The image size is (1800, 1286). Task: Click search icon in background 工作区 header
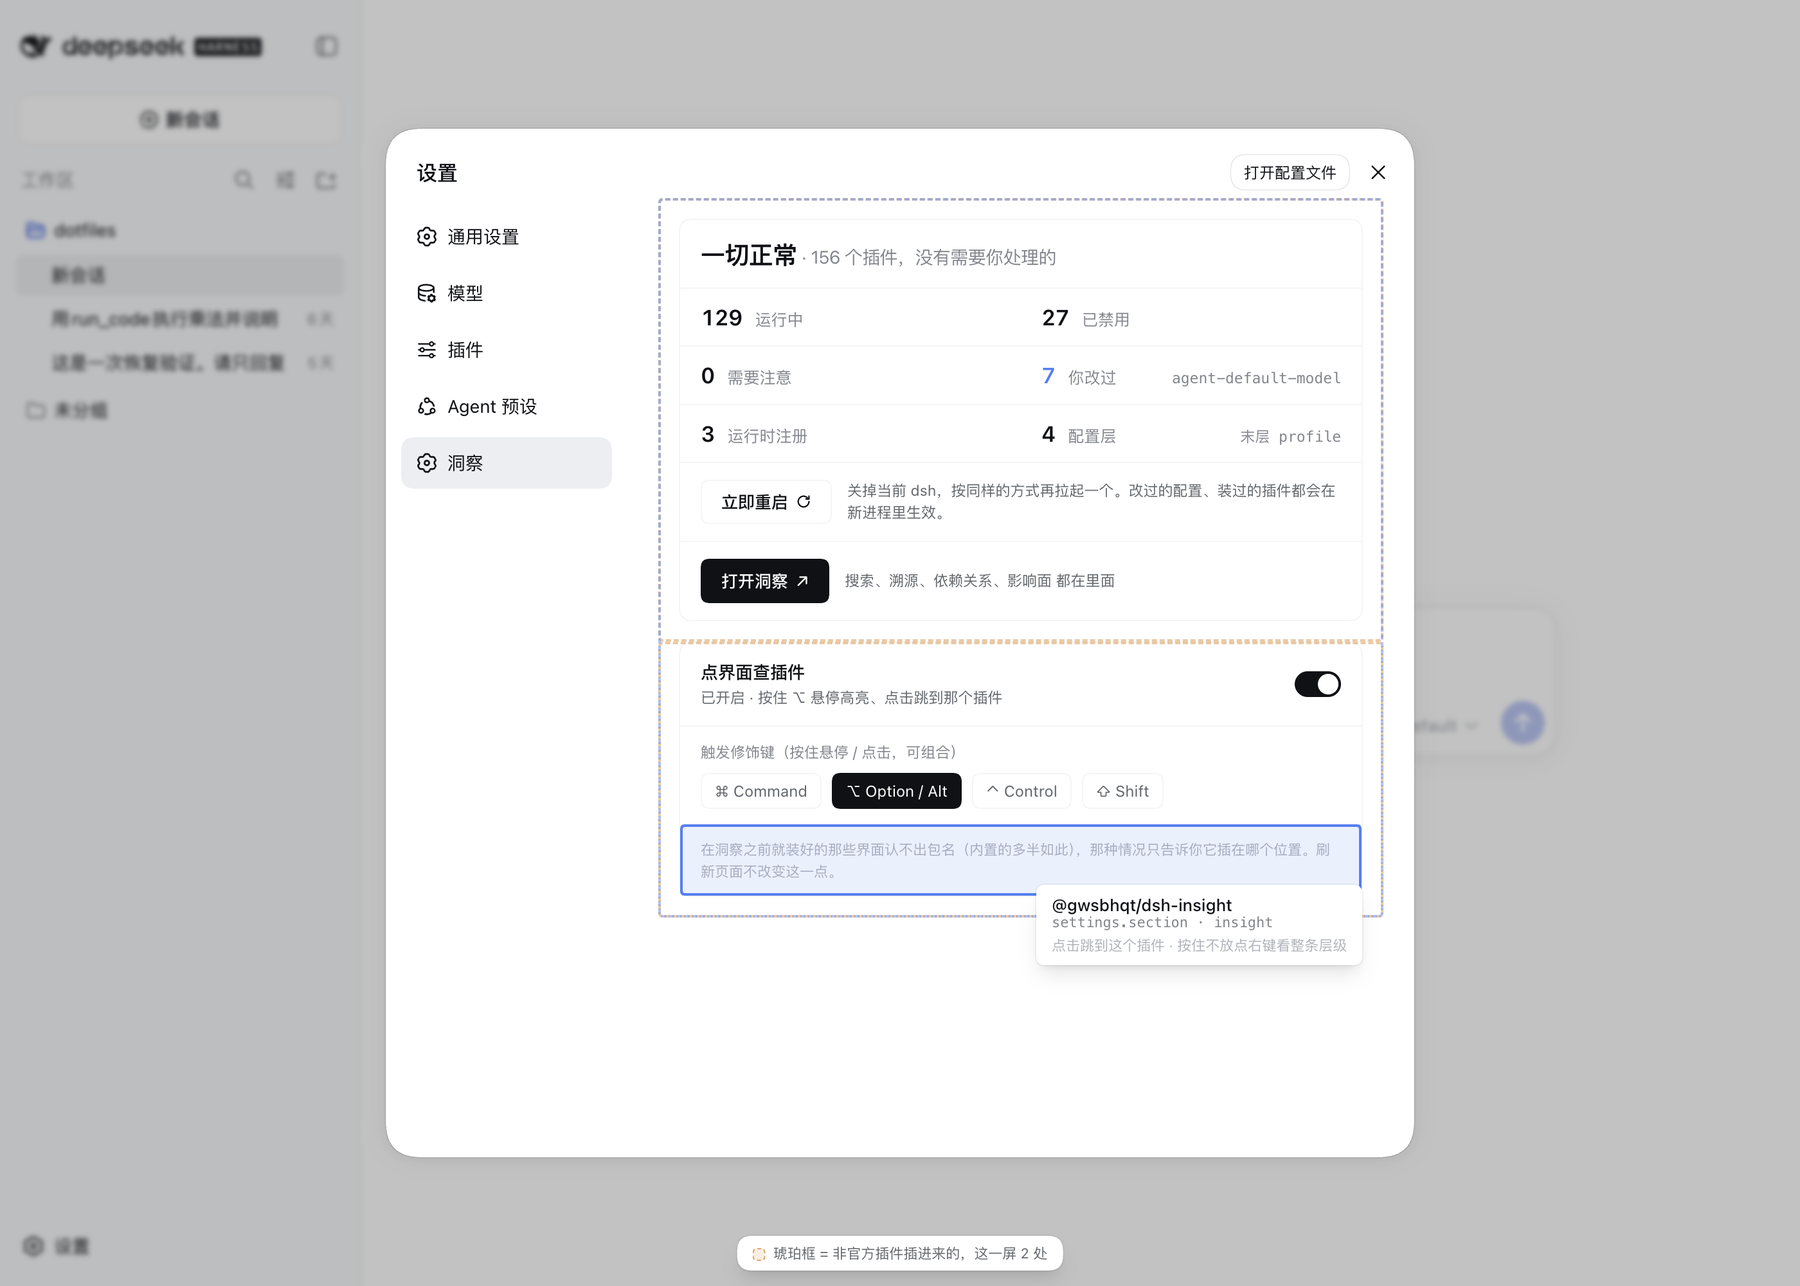coord(243,180)
